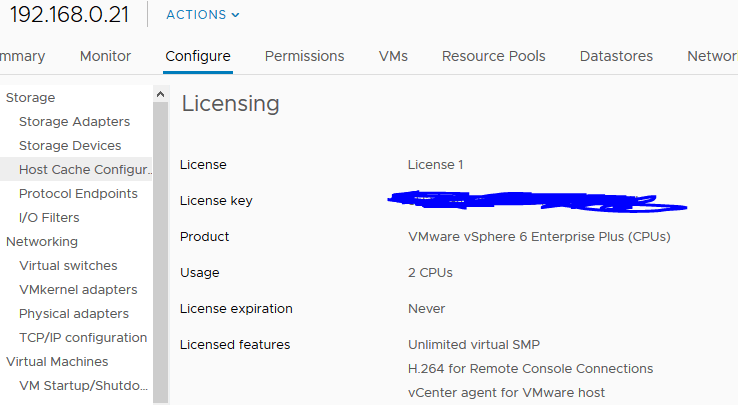Open Storage Adapters in sidebar

(x=74, y=122)
